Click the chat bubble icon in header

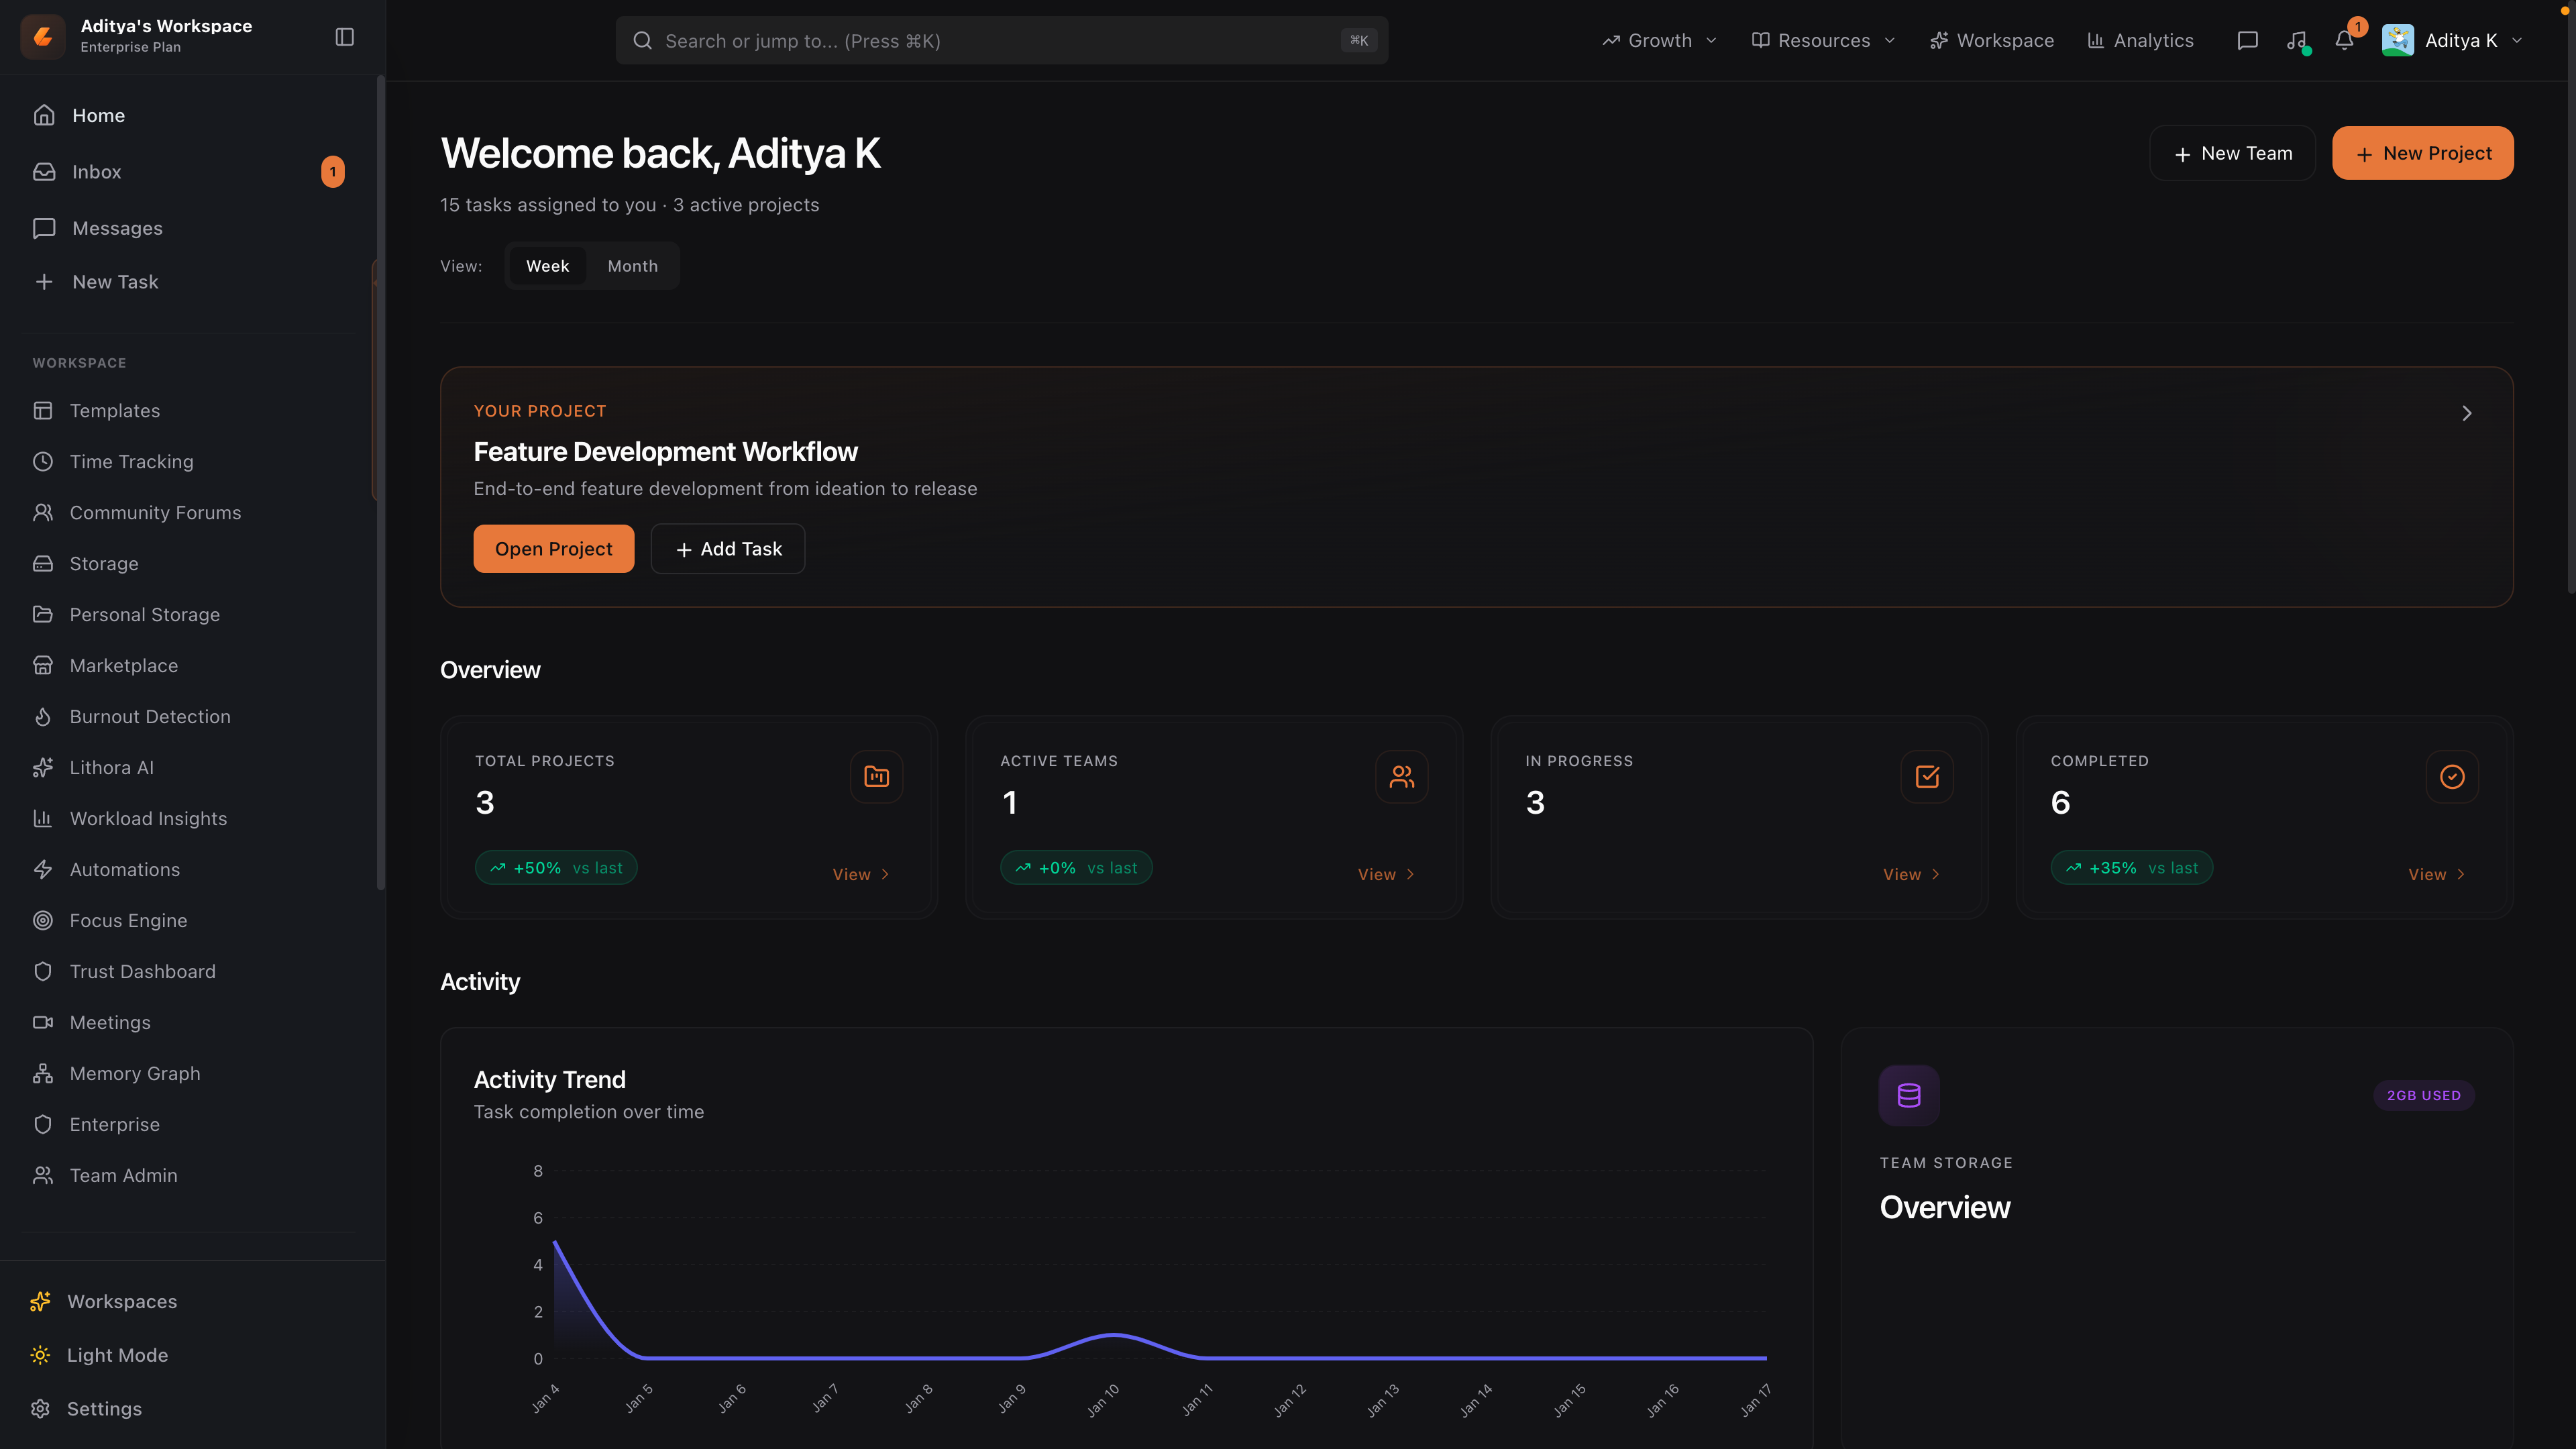tap(2247, 40)
